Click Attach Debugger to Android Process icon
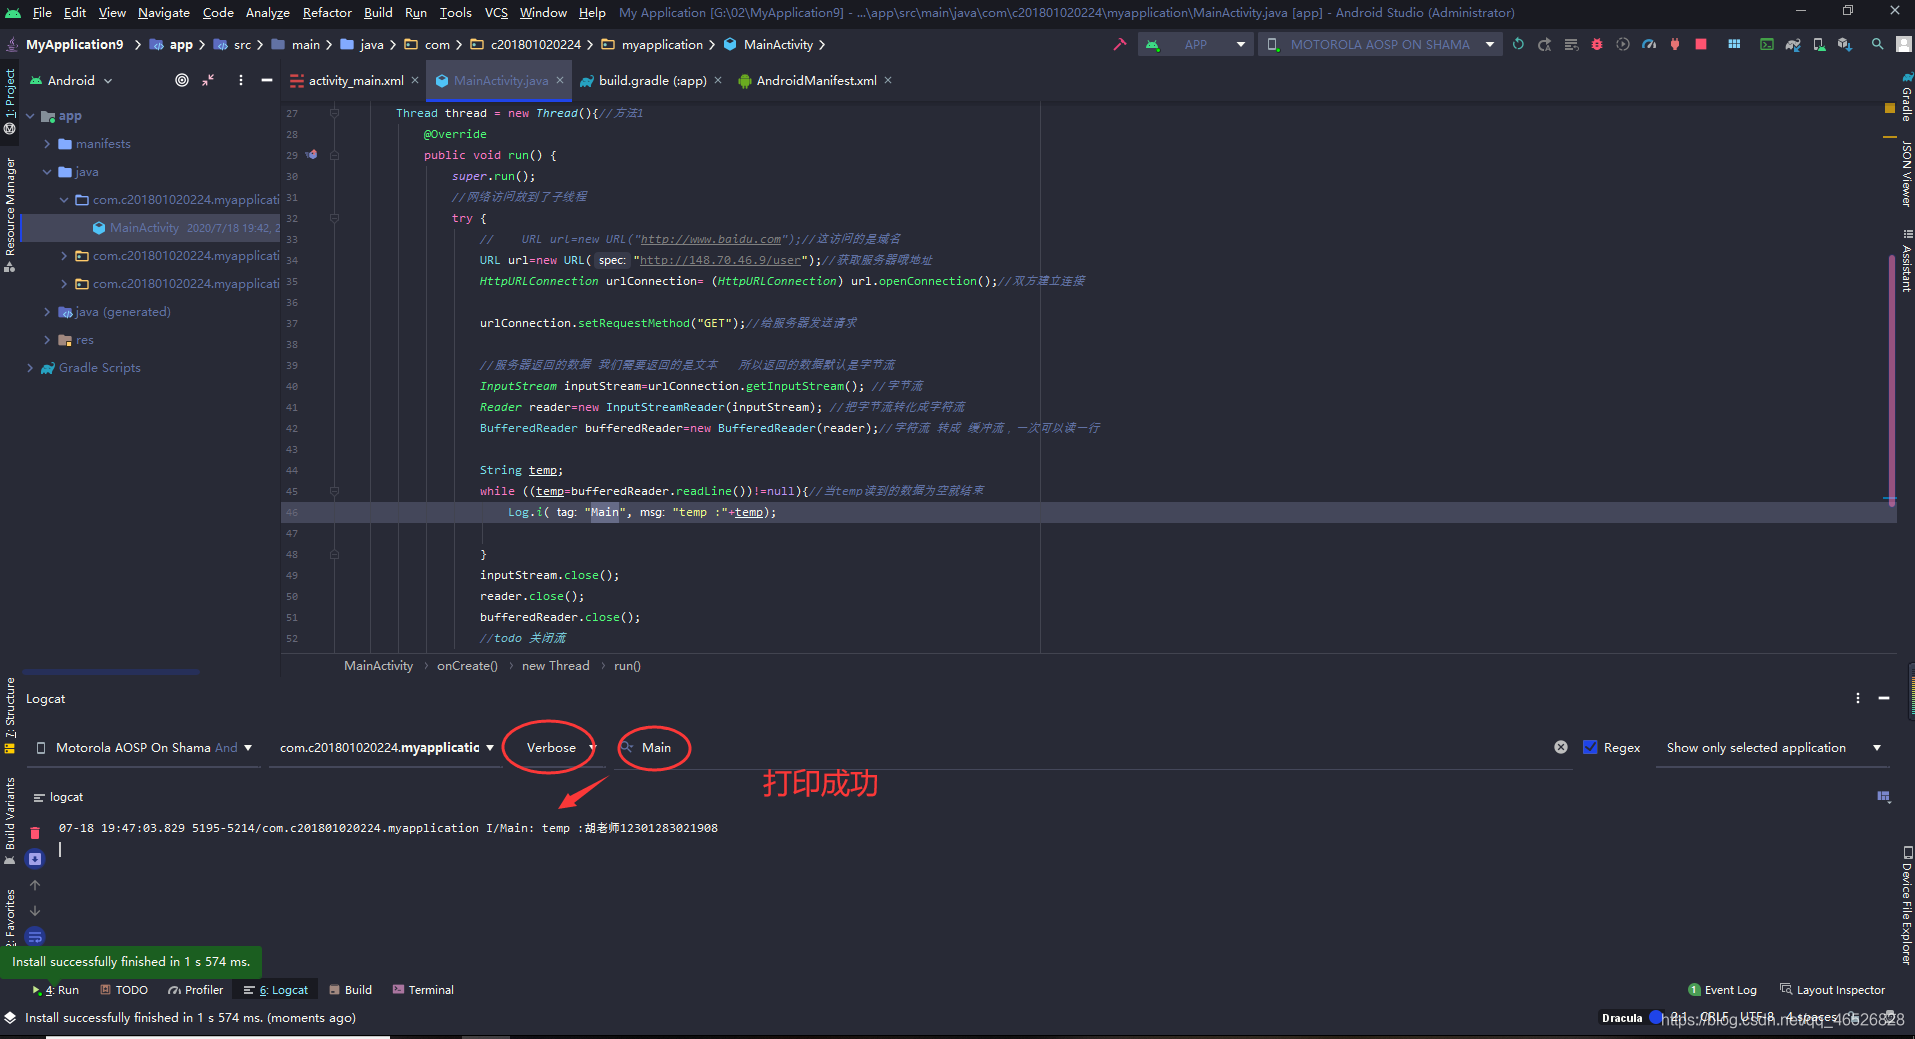1915x1039 pixels. 1675,44
